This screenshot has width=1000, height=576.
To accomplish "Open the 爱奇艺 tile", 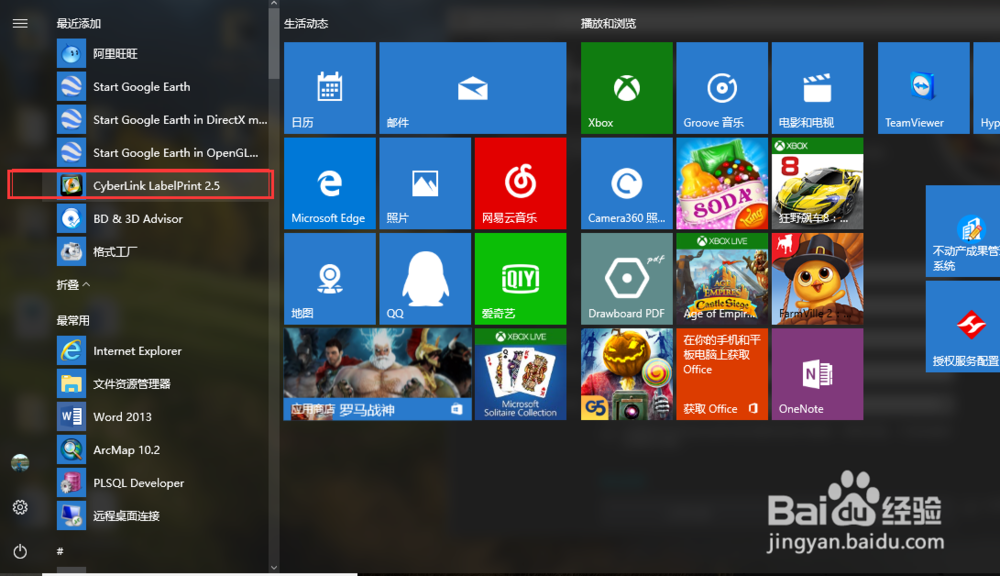I will pos(520,279).
